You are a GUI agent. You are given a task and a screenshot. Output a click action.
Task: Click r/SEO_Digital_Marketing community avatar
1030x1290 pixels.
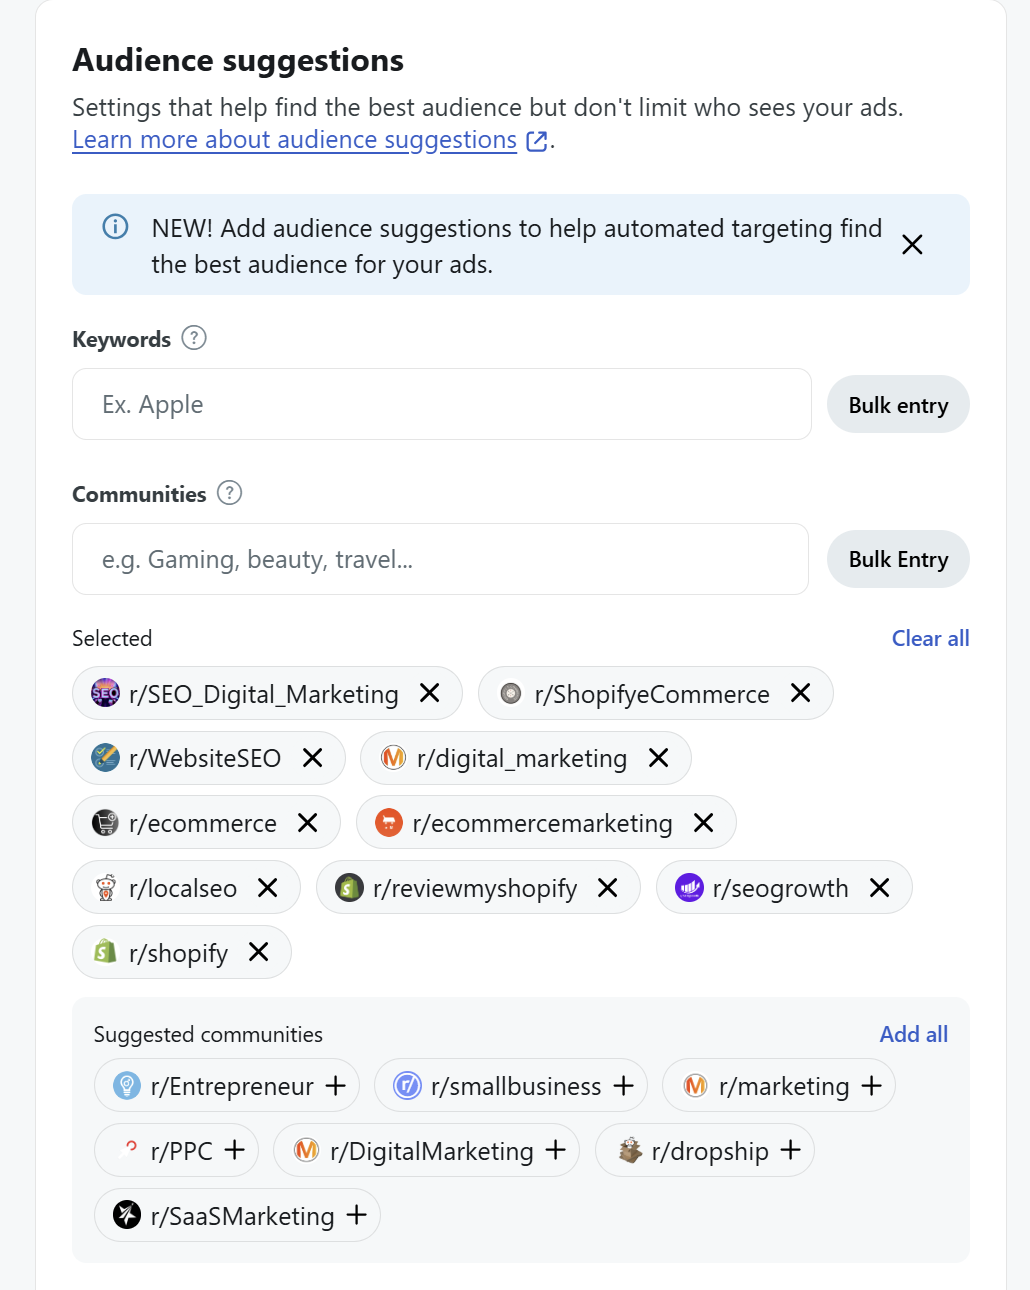coord(105,692)
